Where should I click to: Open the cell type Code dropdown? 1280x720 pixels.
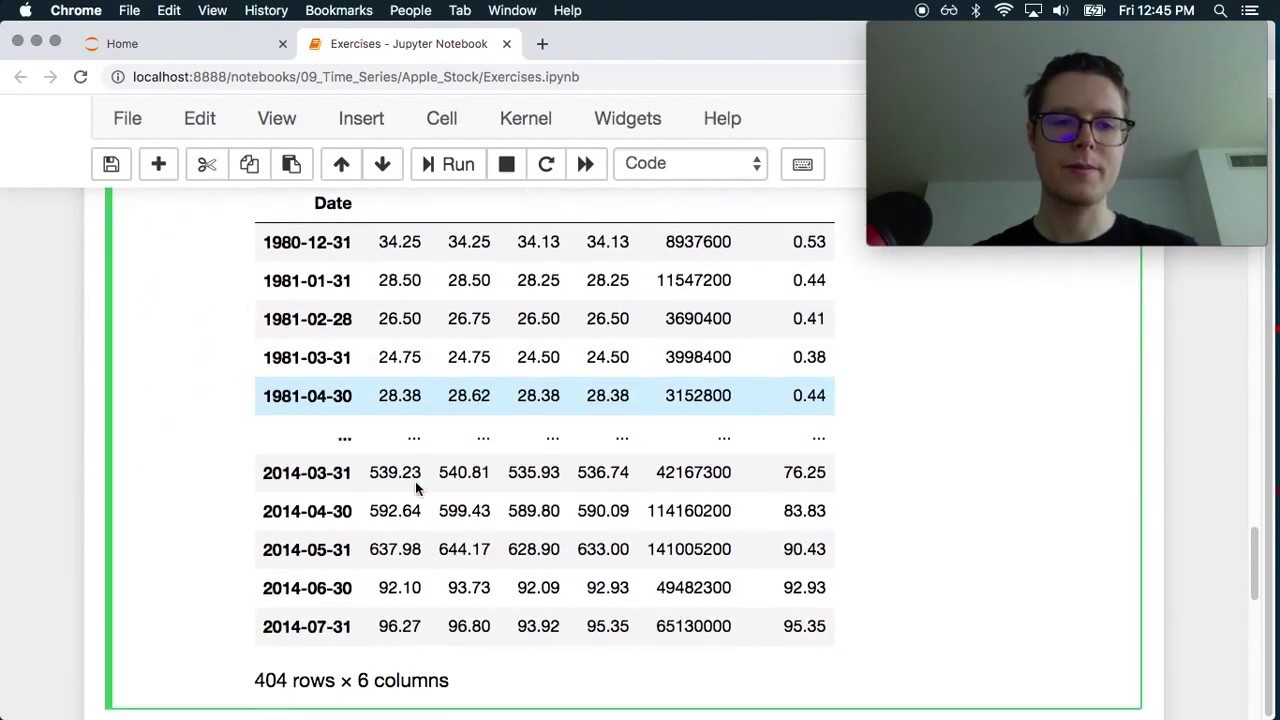pyautogui.click(x=690, y=164)
